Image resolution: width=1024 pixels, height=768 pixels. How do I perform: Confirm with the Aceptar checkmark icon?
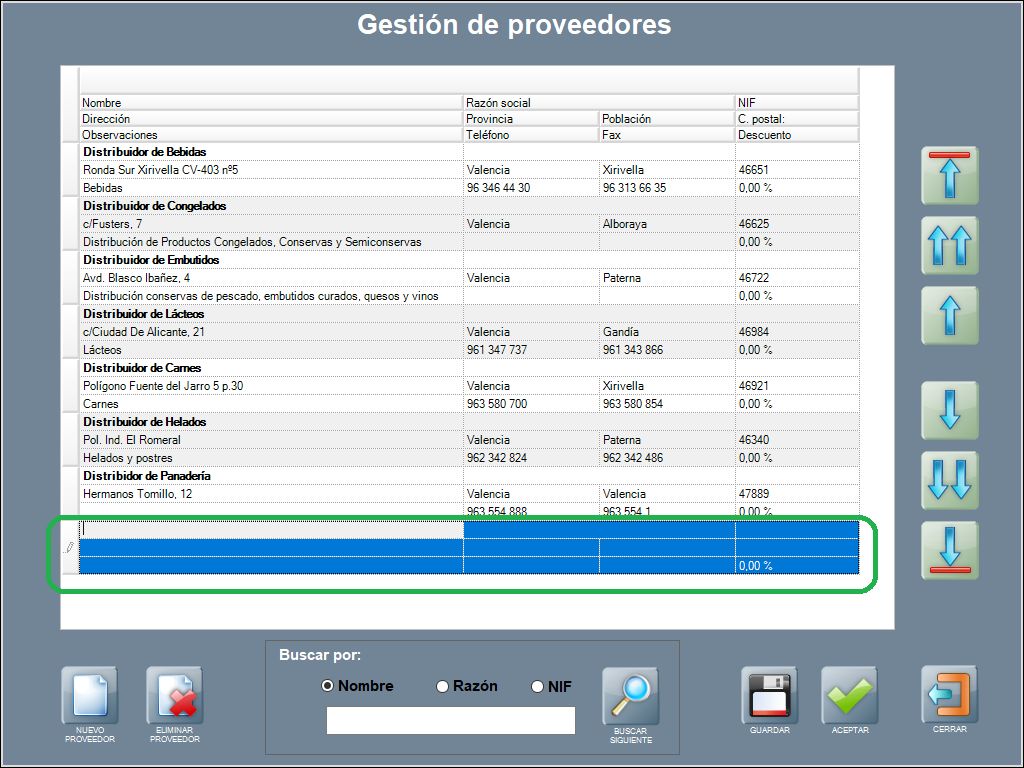tap(849, 696)
